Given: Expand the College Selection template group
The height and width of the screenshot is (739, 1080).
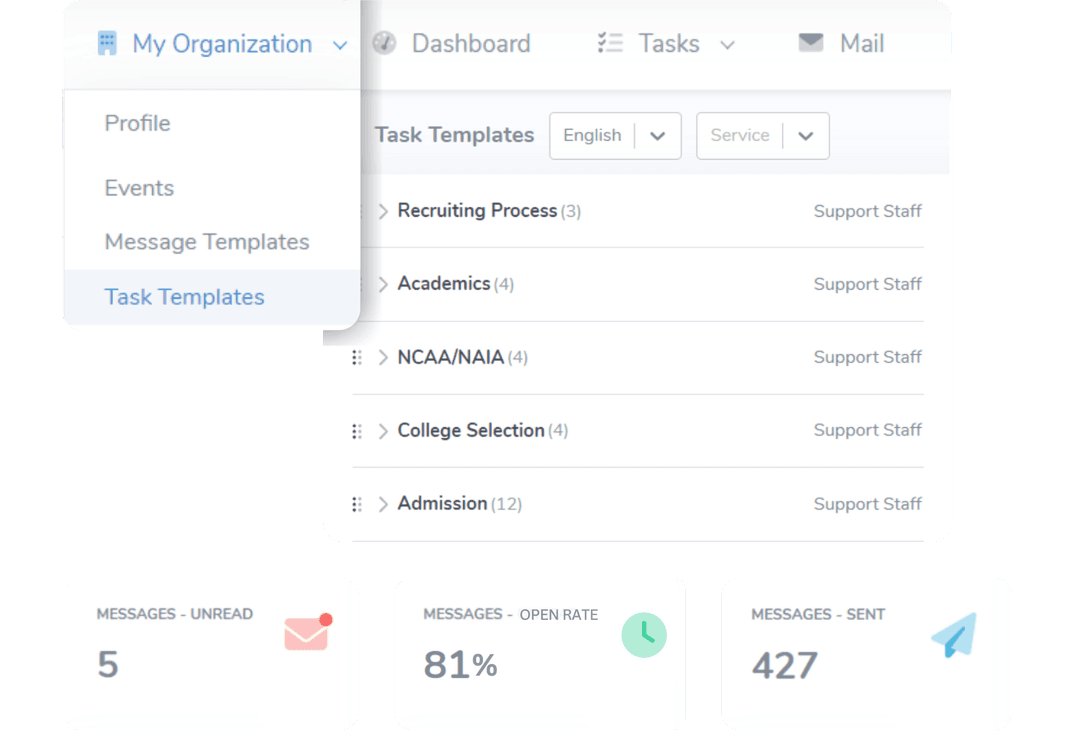Looking at the screenshot, I should 384,430.
